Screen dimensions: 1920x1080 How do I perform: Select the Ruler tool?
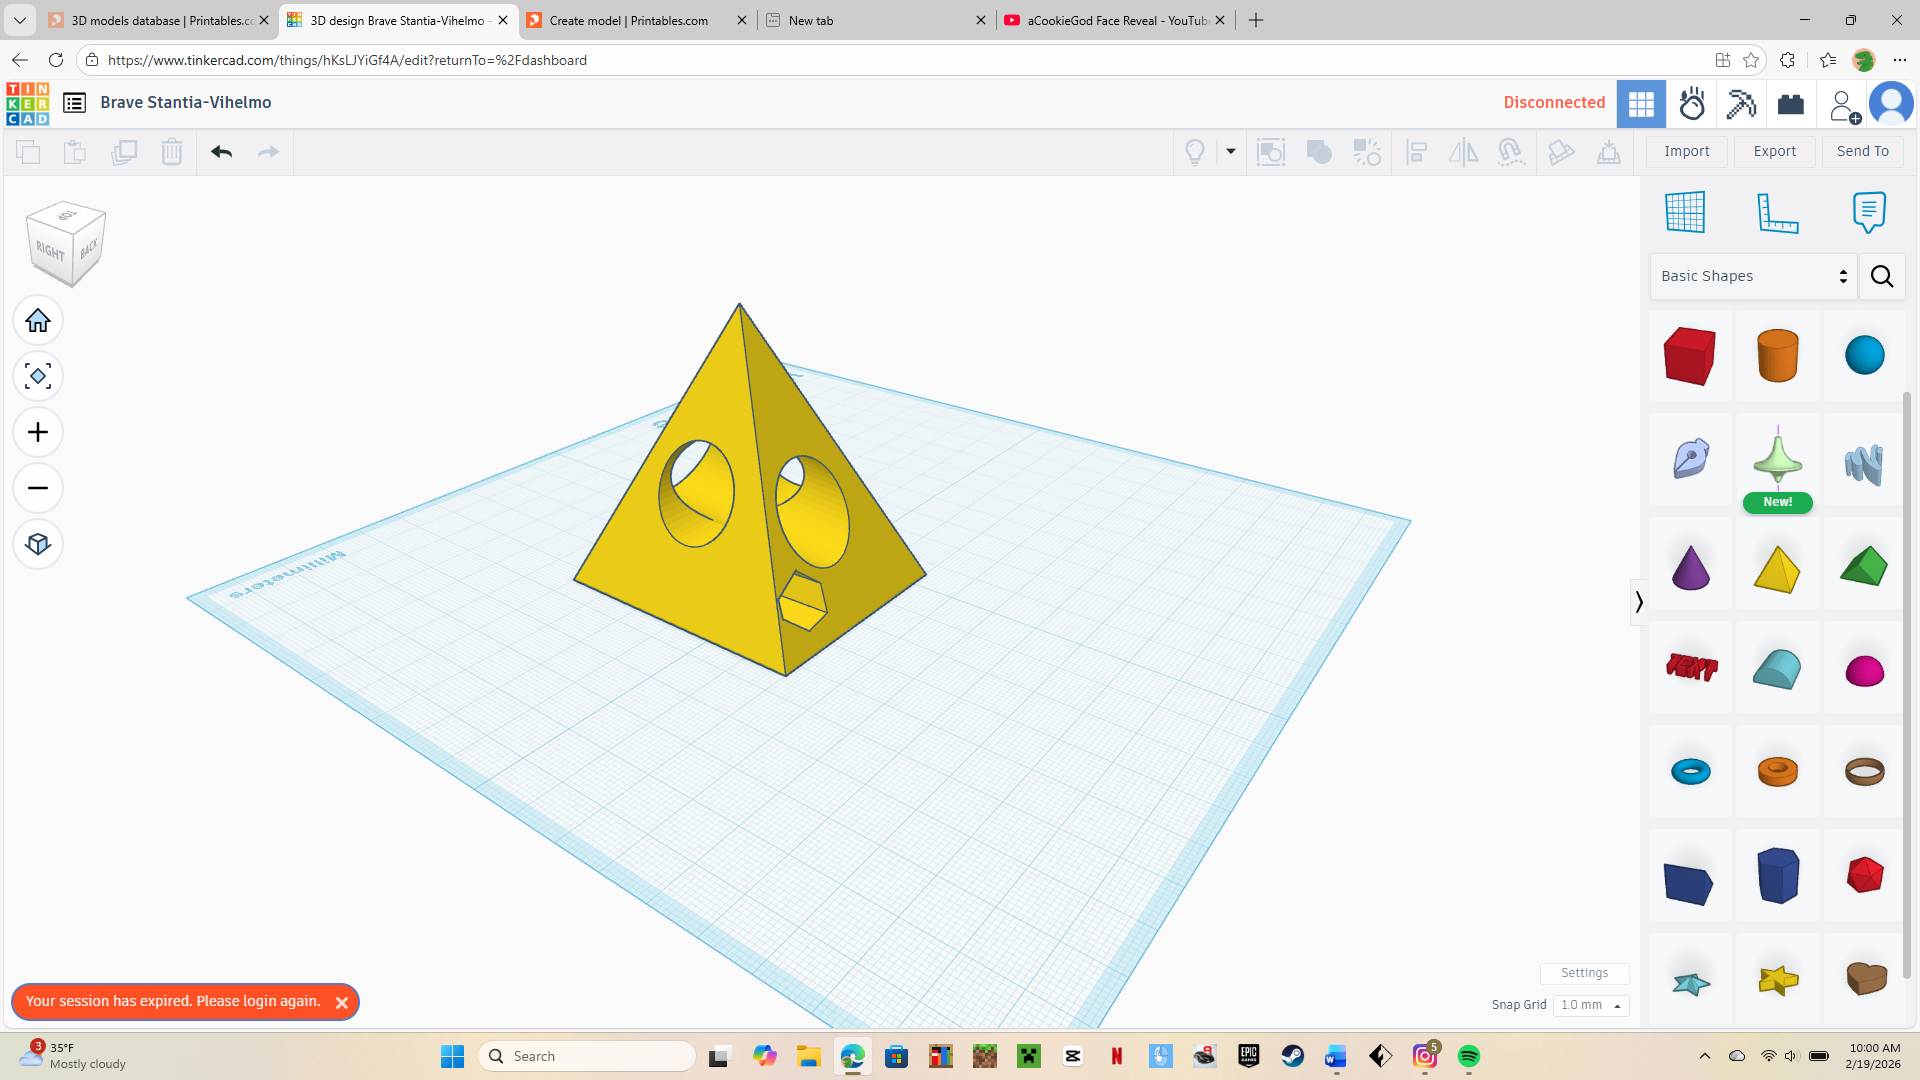[1778, 212]
